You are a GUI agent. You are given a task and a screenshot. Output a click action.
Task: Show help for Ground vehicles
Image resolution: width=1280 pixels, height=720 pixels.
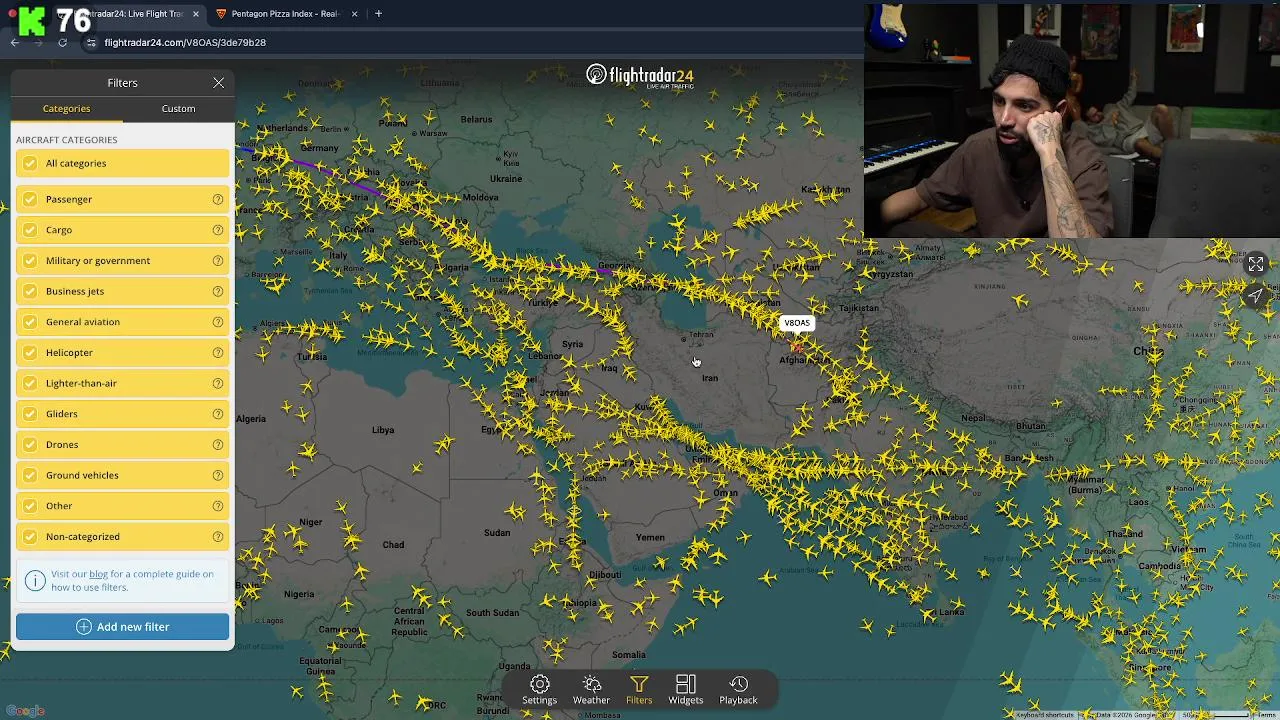coord(217,475)
